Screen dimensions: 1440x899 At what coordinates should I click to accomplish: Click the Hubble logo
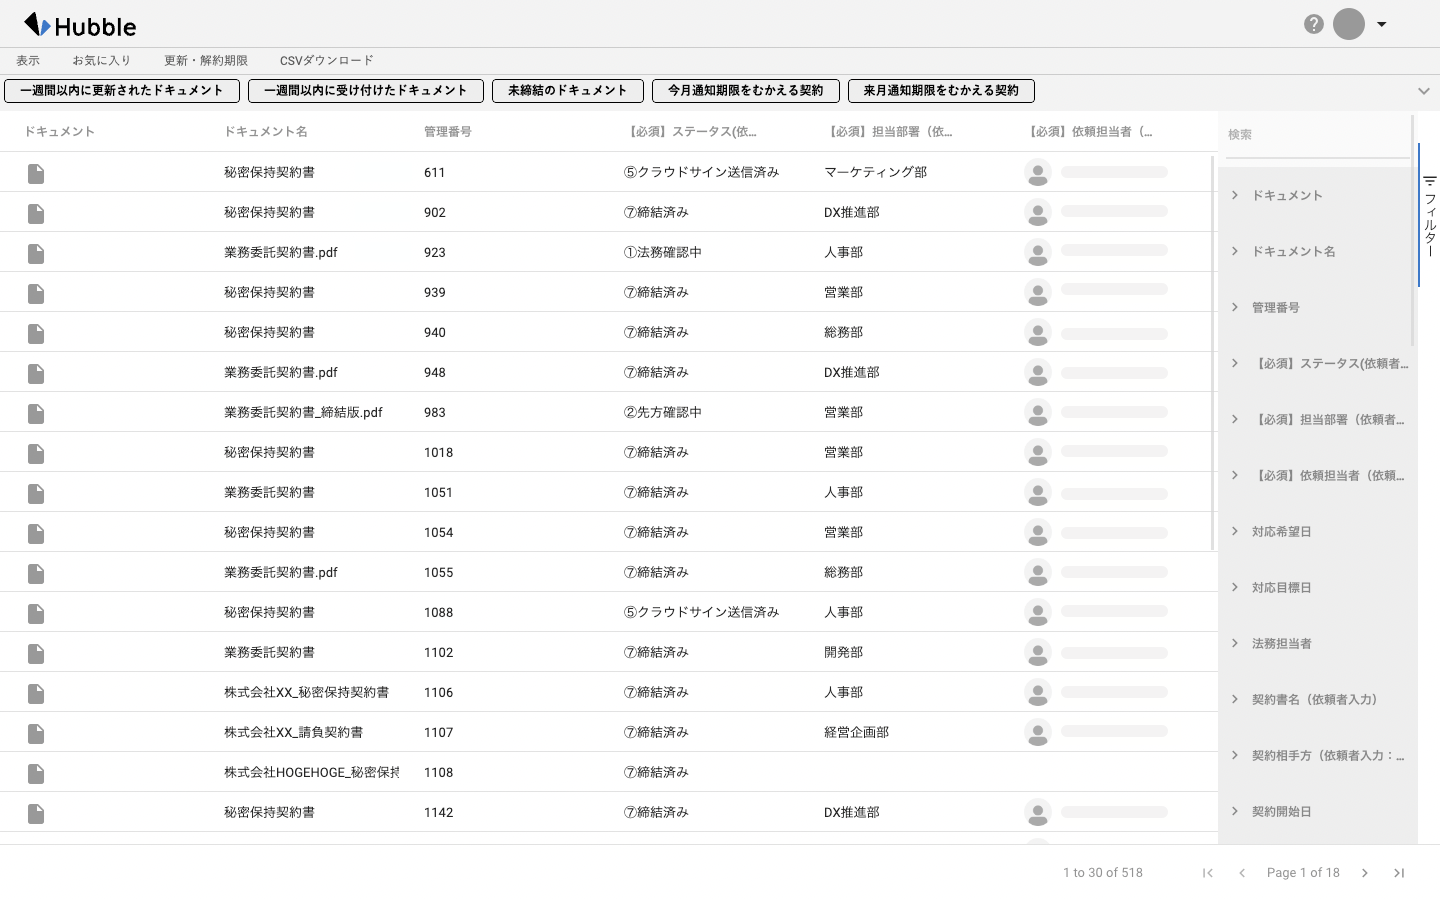point(80,25)
